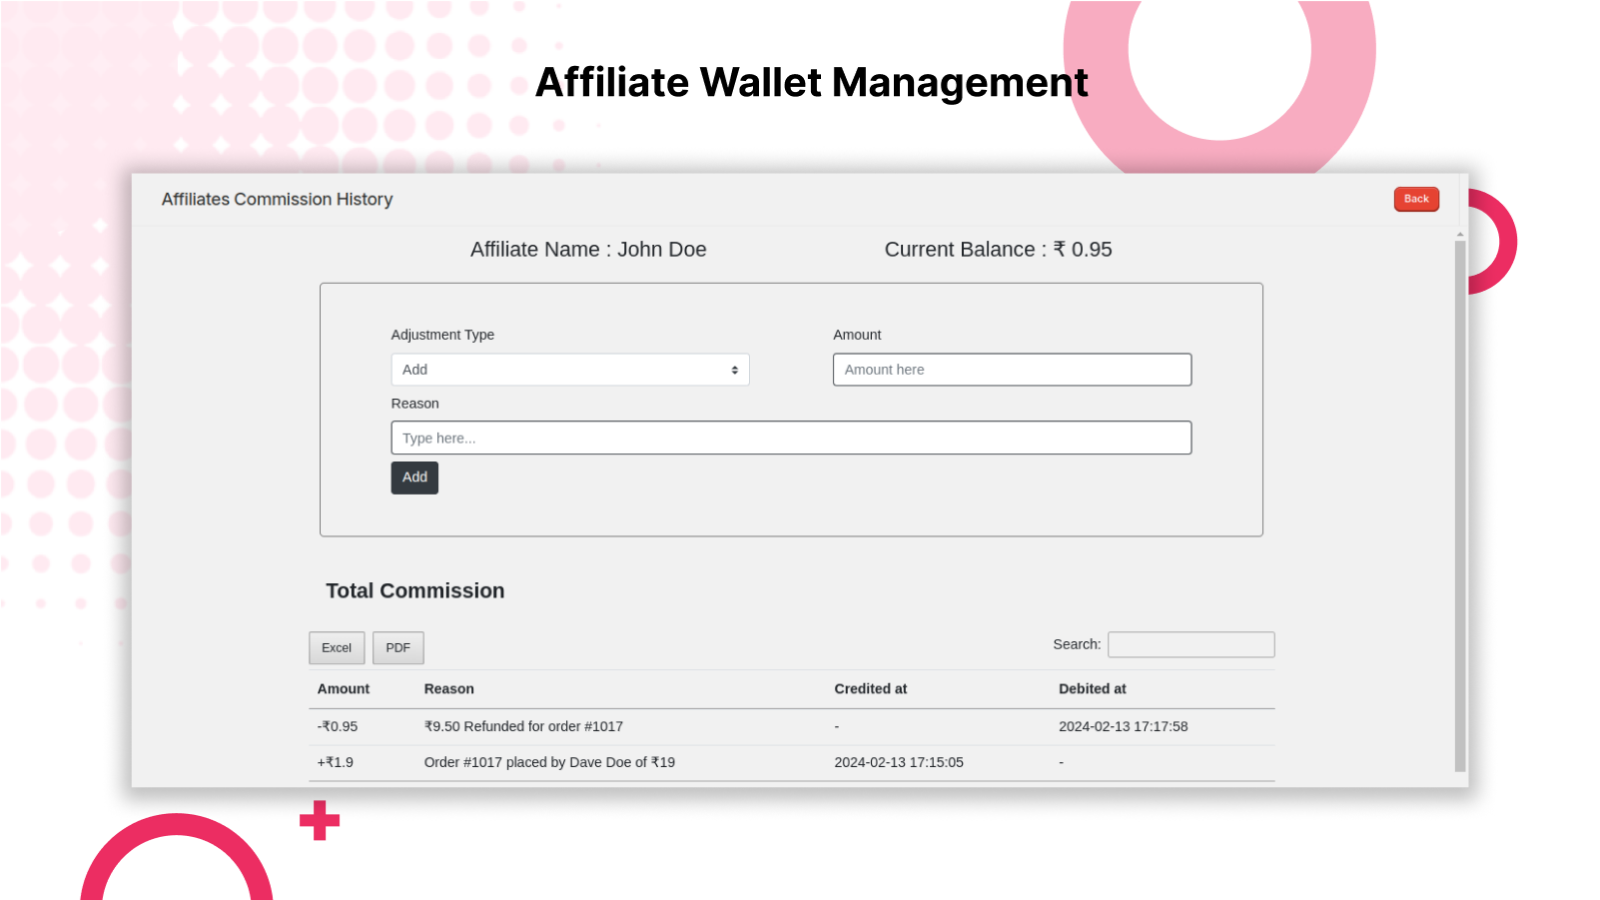1600x900 pixels.
Task: Sort the table by the Amount column
Action: 343,689
